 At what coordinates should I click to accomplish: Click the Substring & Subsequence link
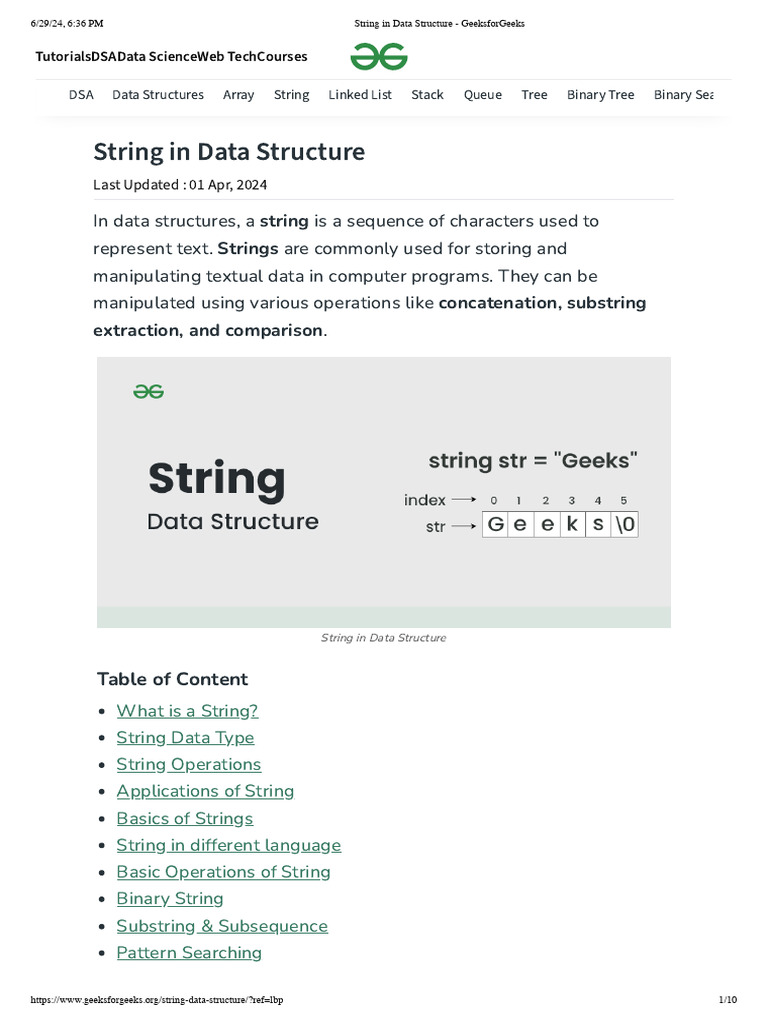[x=222, y=926]
